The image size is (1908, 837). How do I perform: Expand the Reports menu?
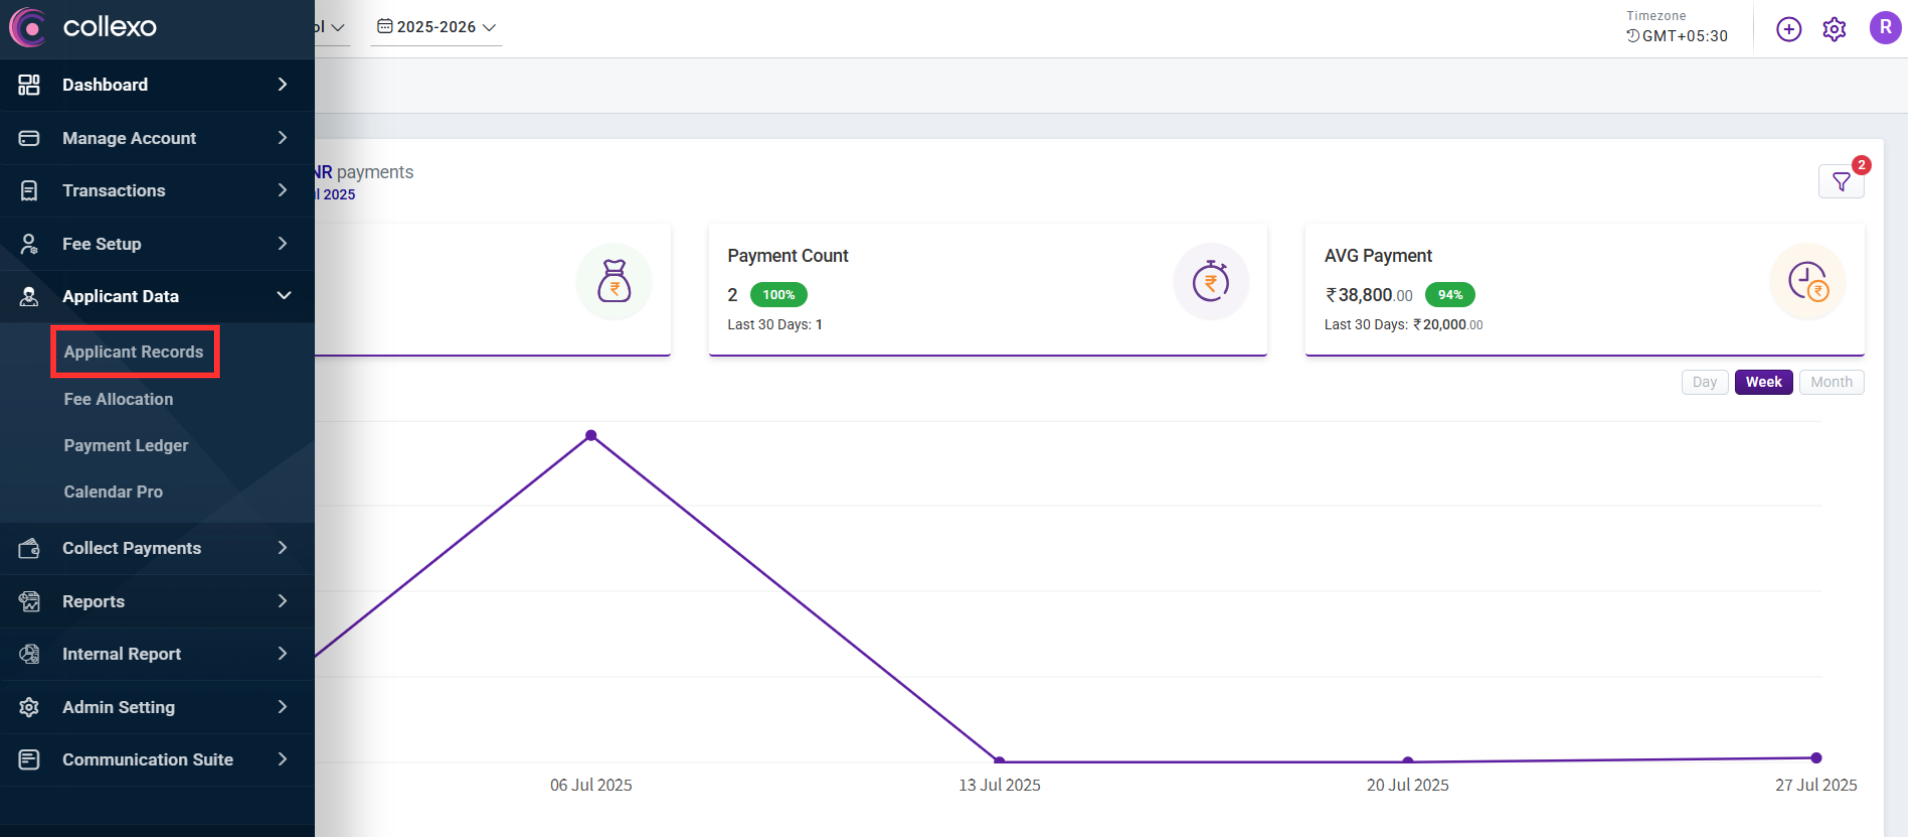pyautogui.click(x=157, y=601)
